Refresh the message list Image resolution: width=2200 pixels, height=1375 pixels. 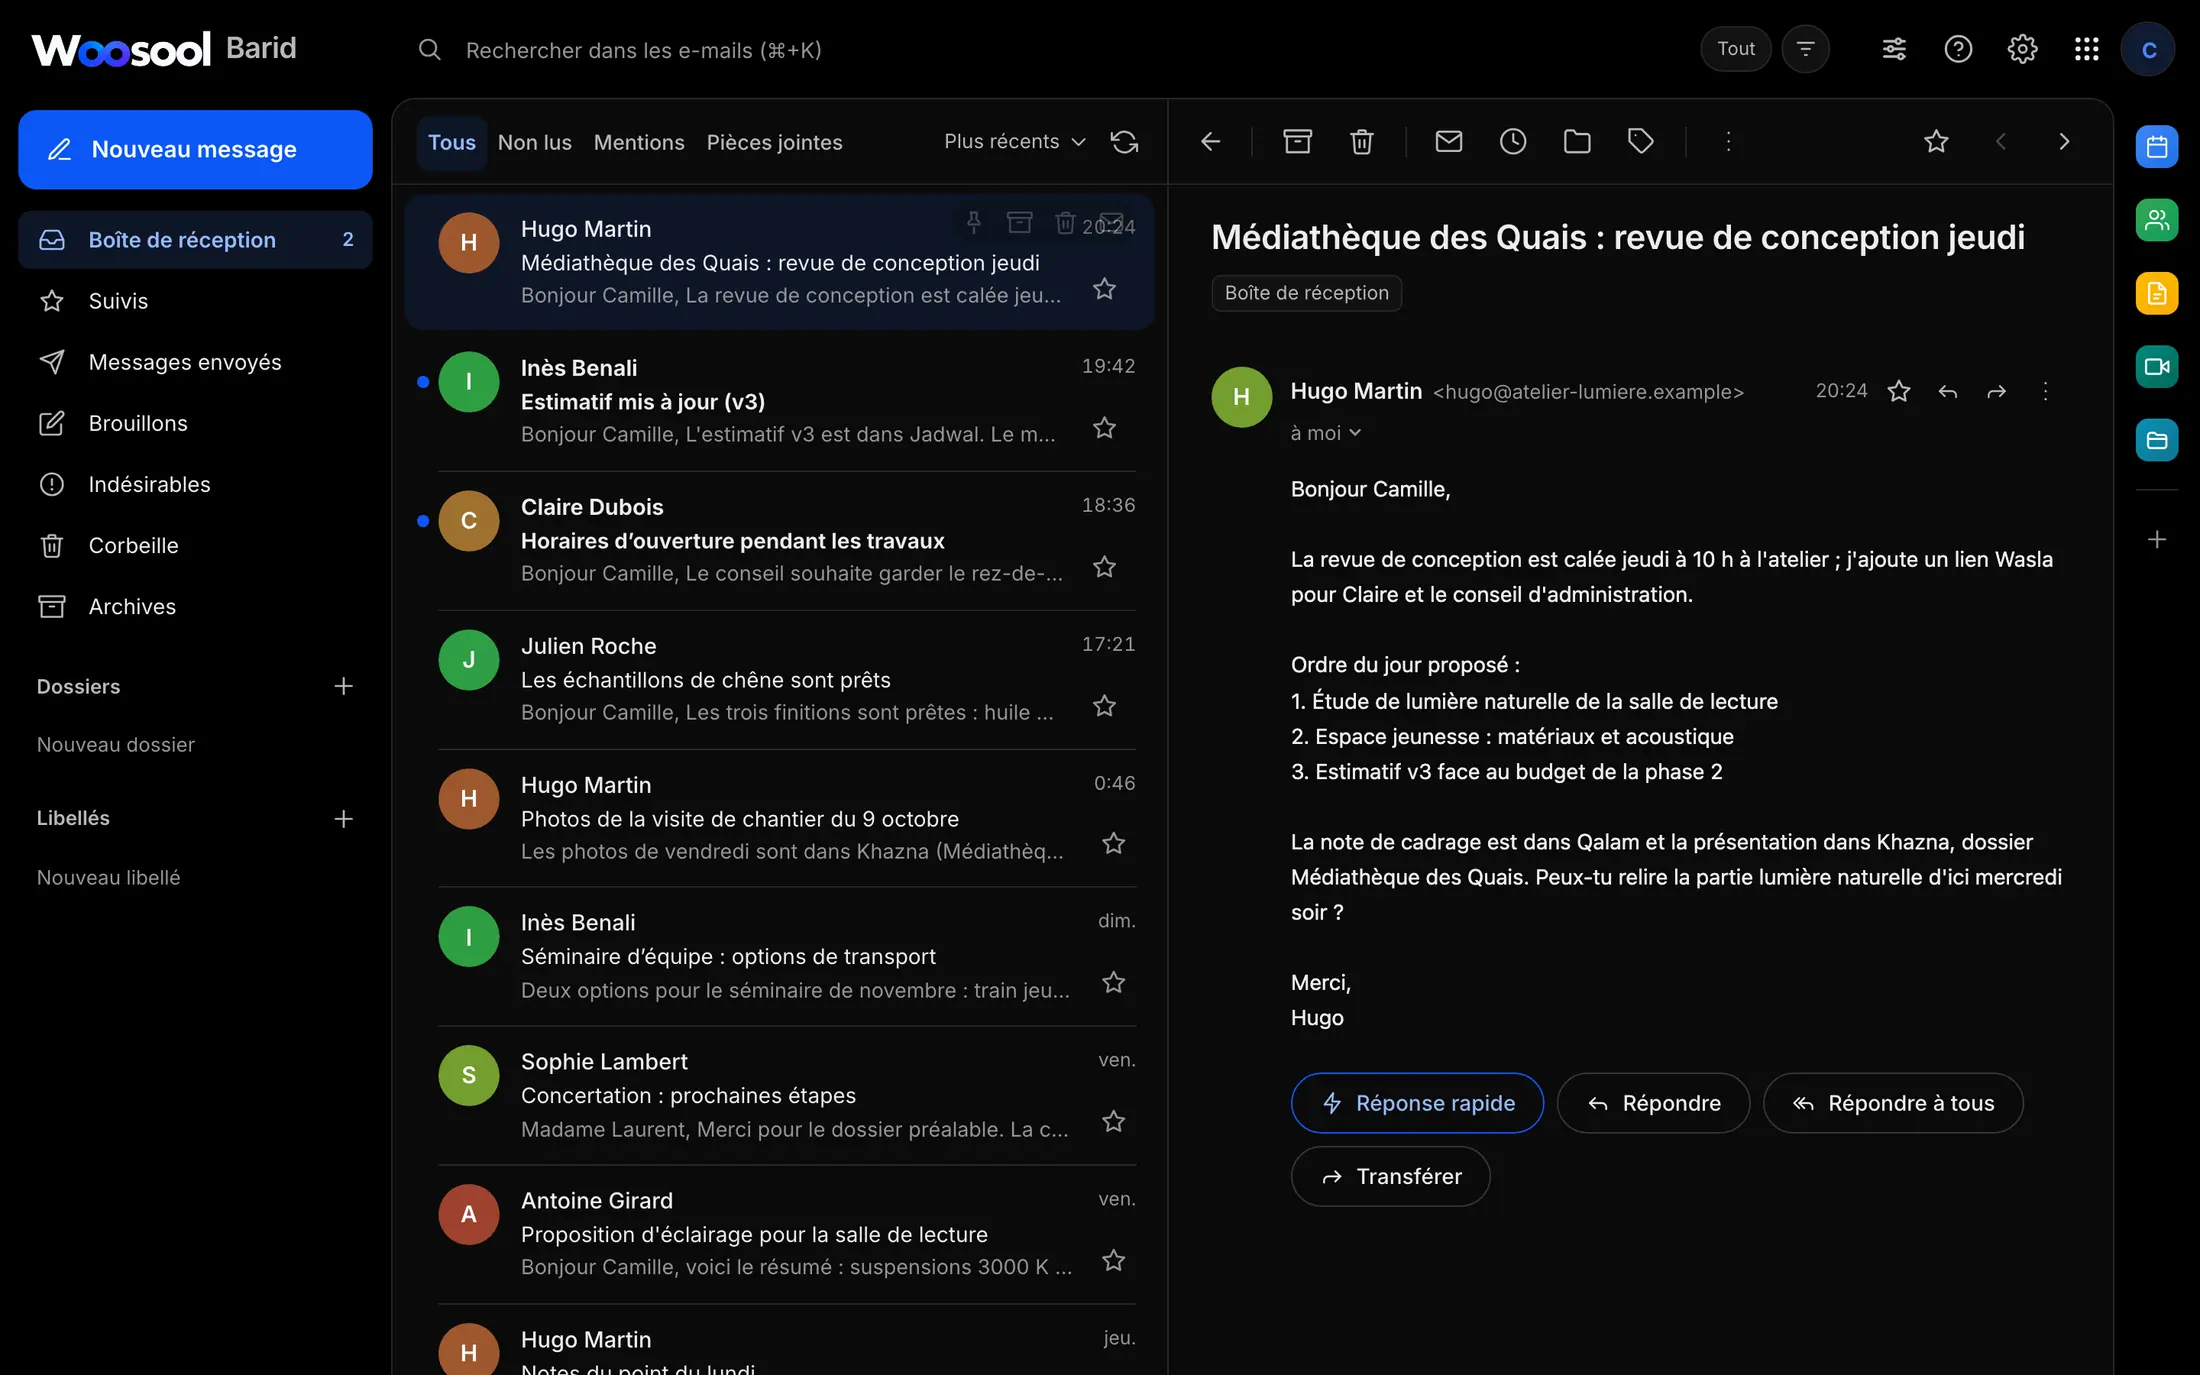pyautogui.click(x=1124, y=142)
